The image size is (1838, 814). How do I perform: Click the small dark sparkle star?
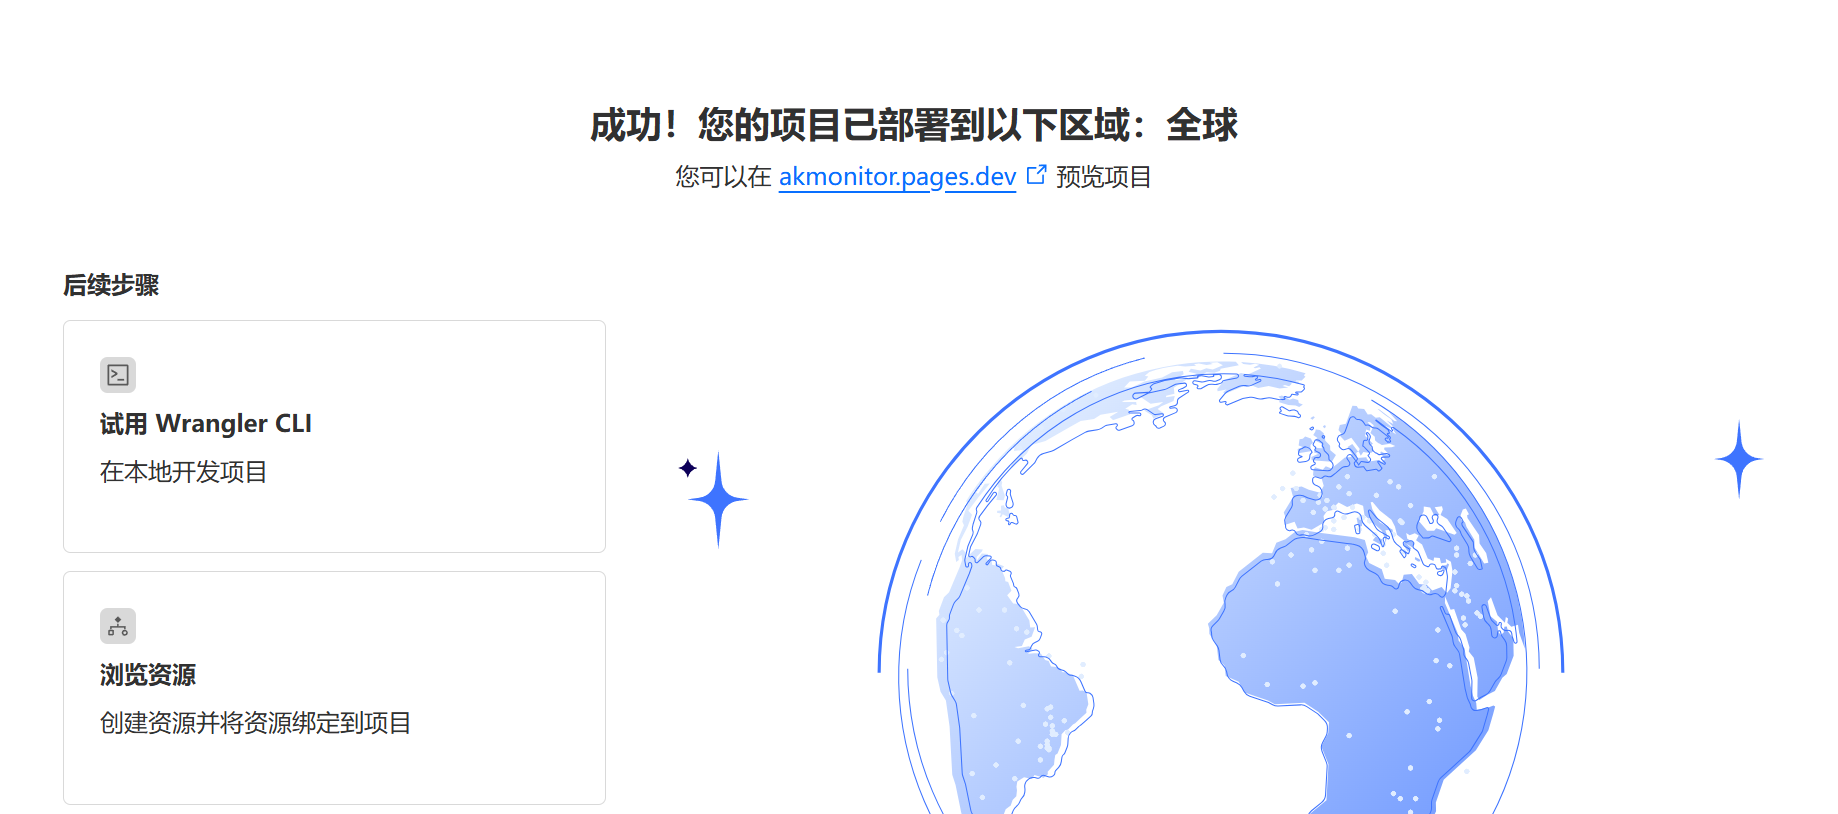(x=688, y=468)
